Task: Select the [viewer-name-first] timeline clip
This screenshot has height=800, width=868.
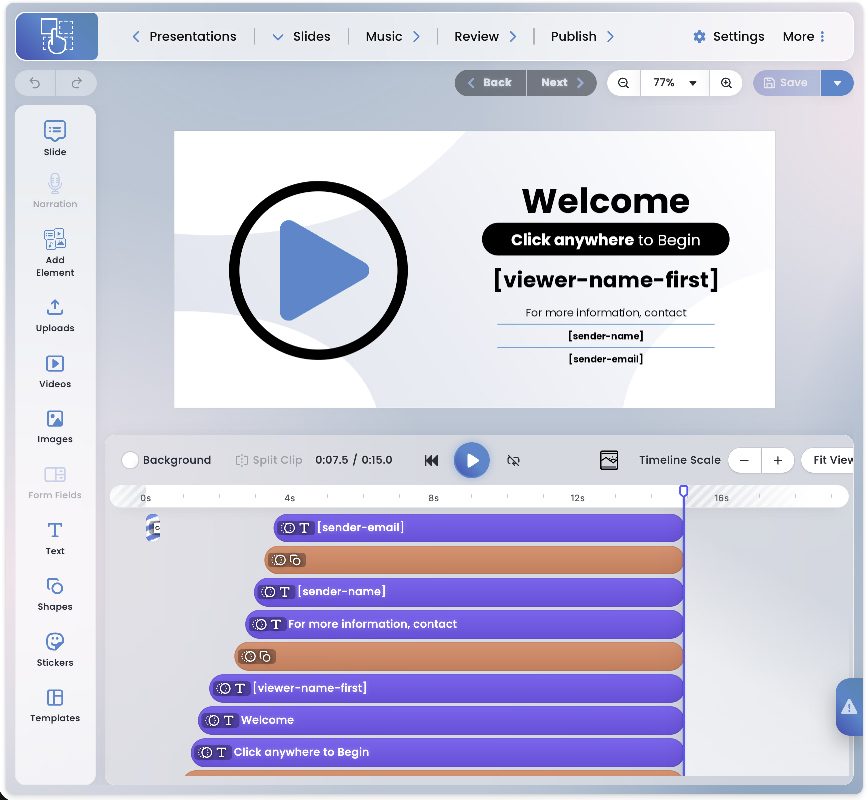Action: (446, 688)
